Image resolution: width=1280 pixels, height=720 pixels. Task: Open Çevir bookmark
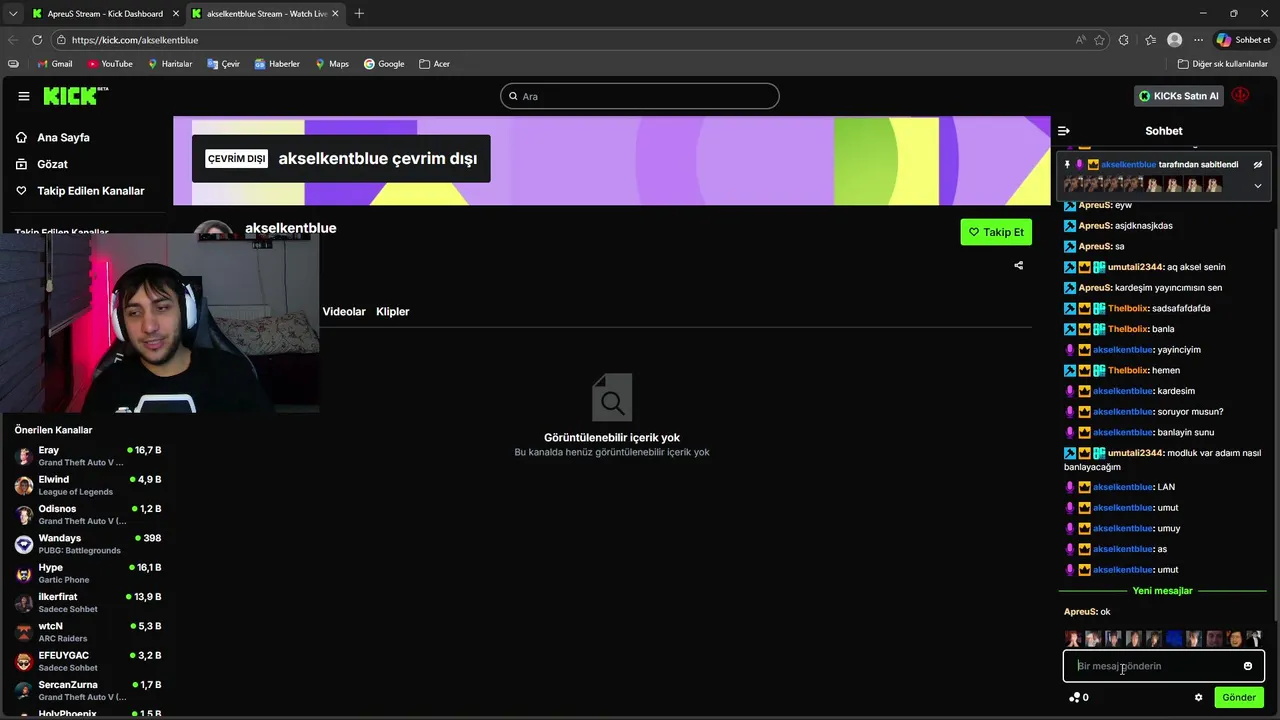pos(223,64)
